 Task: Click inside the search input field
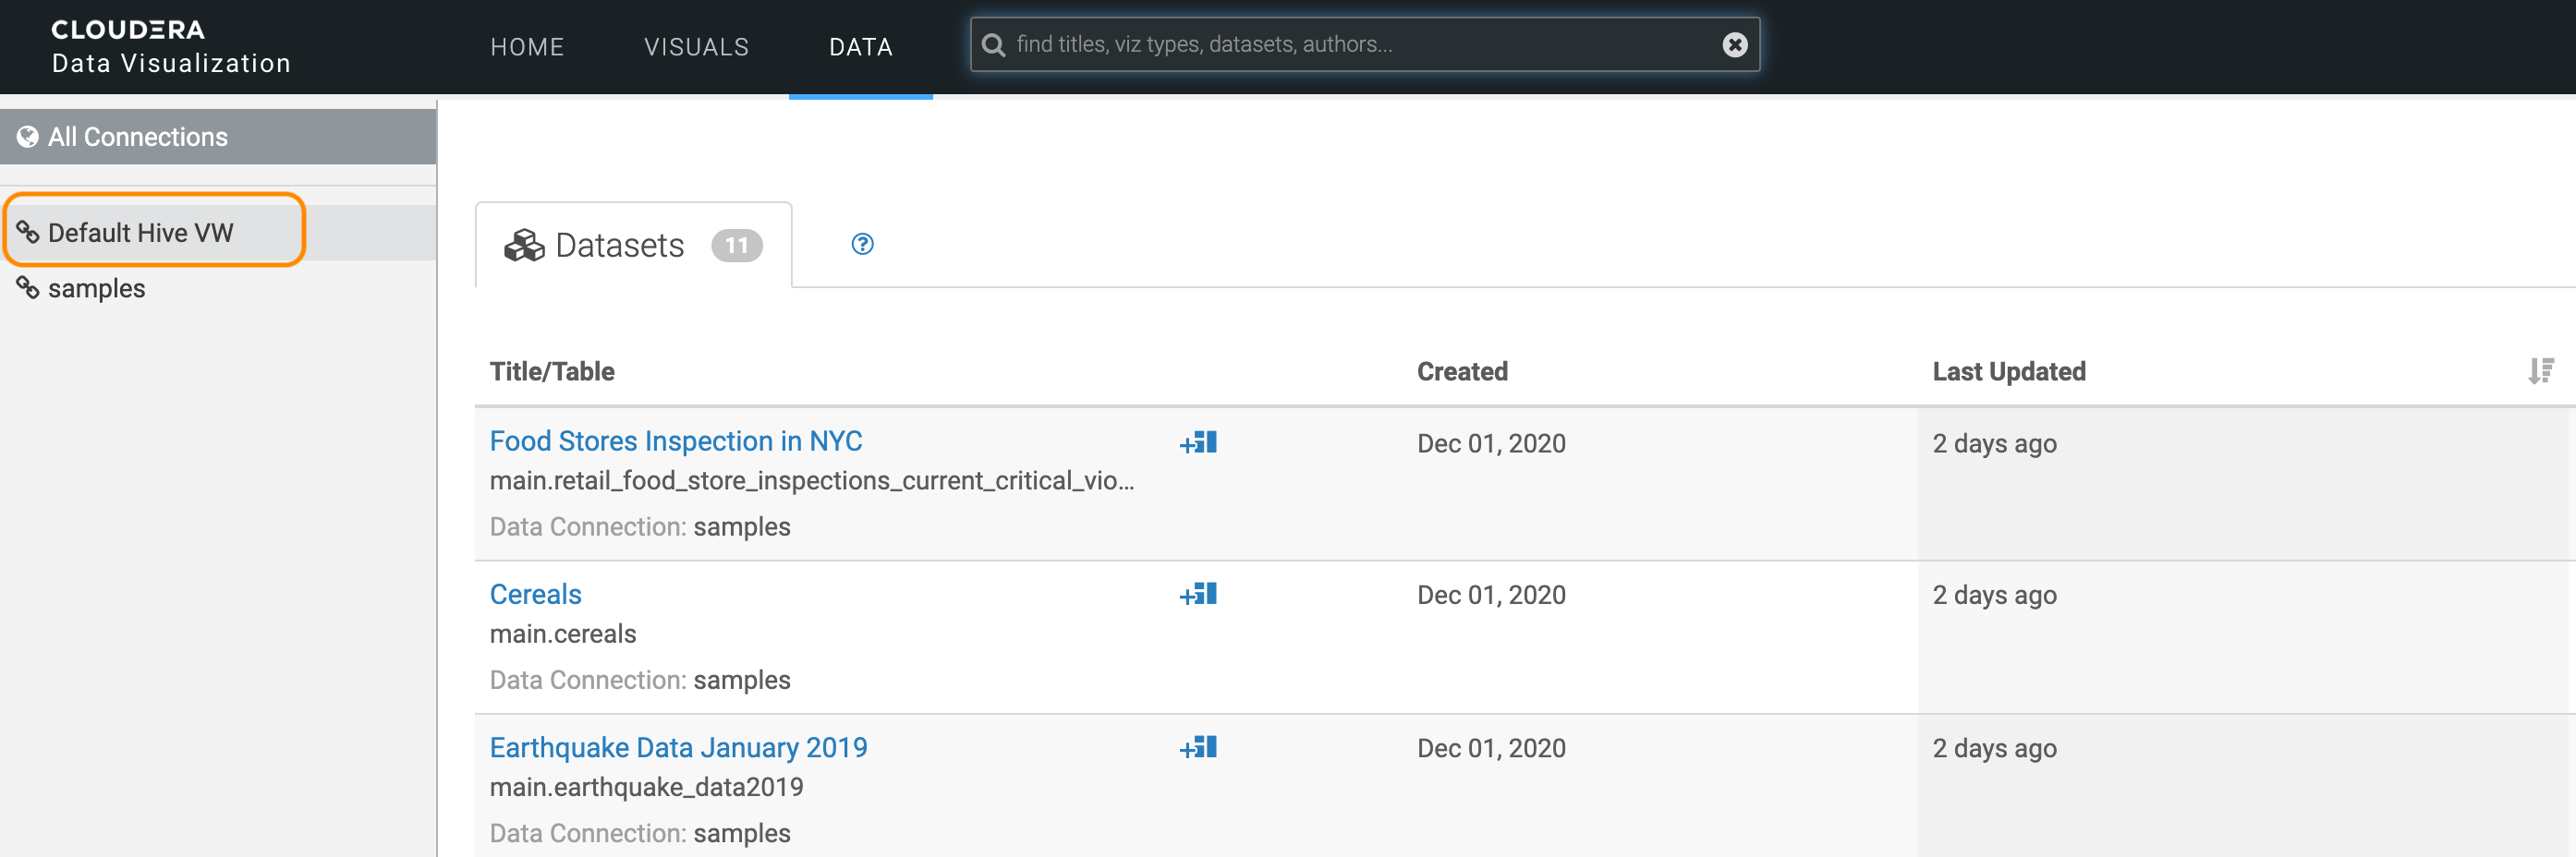click(1300, 43)
